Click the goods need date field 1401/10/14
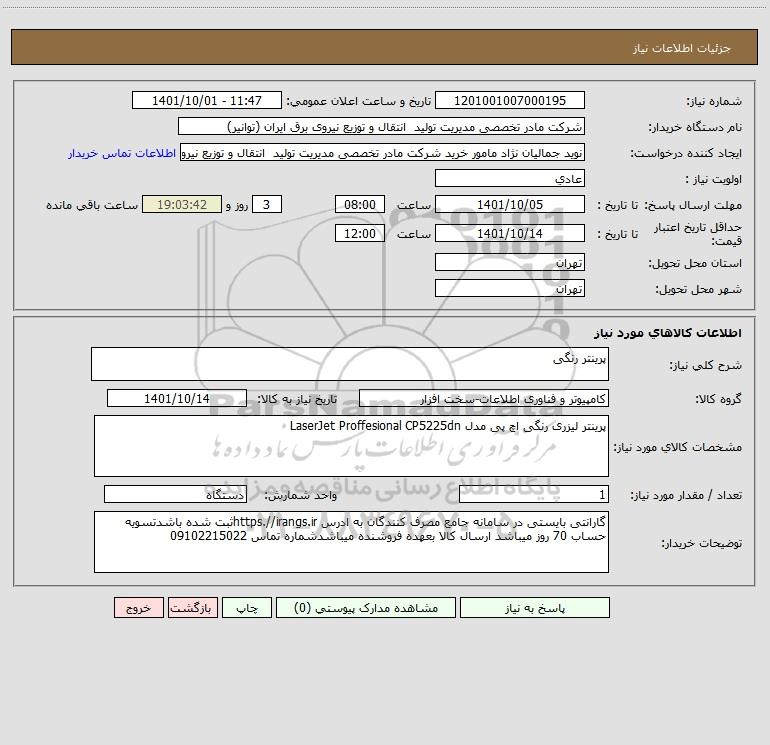 [x=177, y=398]
